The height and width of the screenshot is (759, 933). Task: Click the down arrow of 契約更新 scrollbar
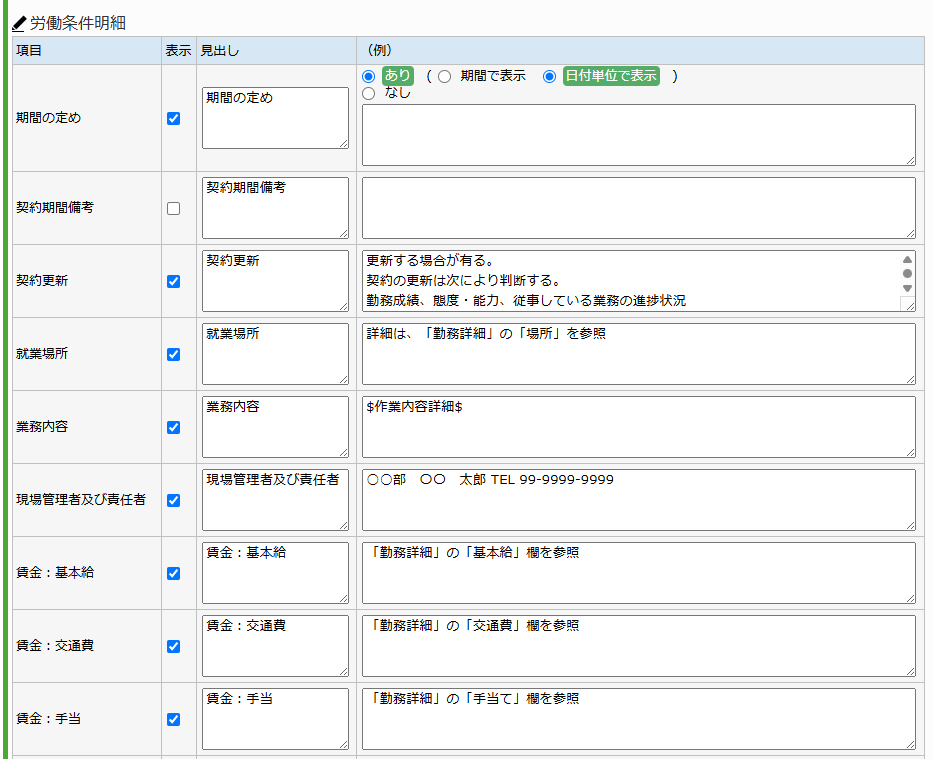click(x=907, y=288)
